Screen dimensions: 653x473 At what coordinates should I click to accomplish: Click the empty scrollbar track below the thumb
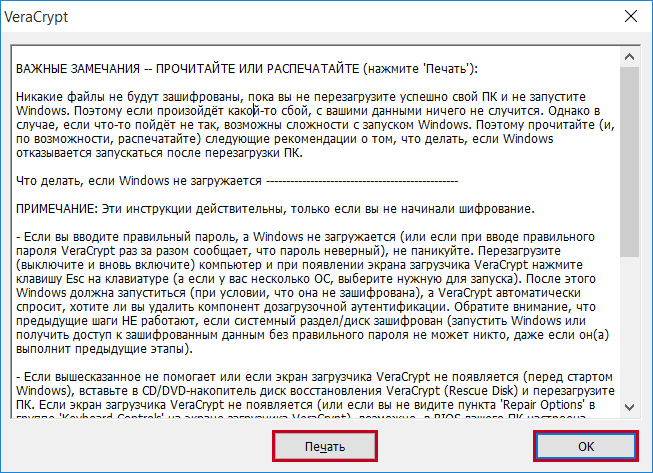628,330
